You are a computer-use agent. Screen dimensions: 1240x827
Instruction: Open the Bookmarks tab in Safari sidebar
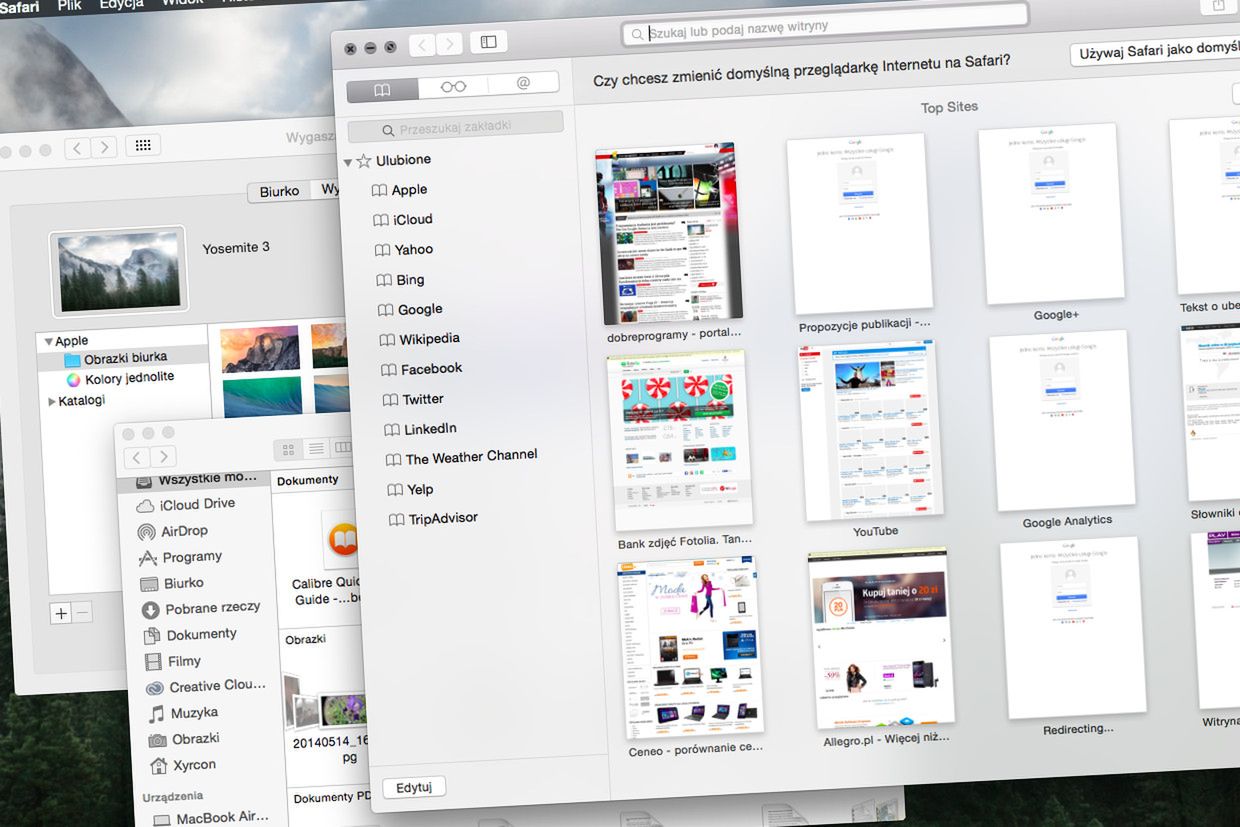(x=382, y=89)
